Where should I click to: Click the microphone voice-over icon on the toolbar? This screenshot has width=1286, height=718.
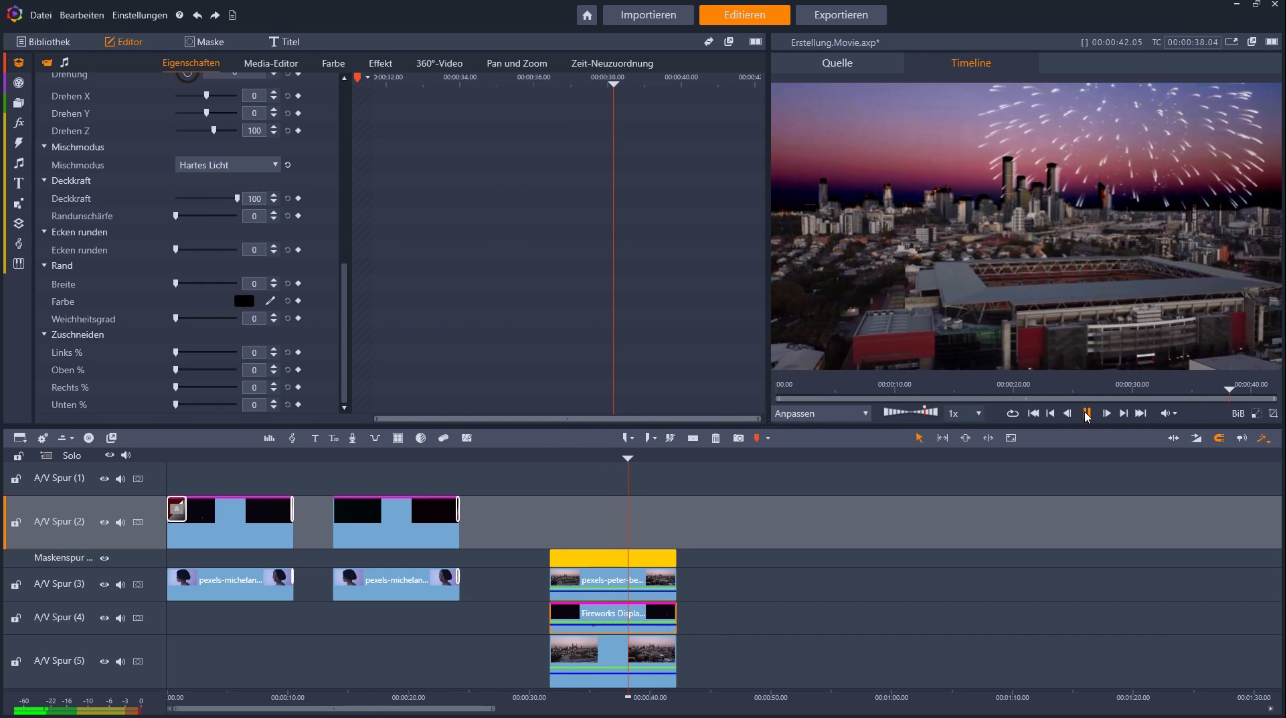pos(351,437)
